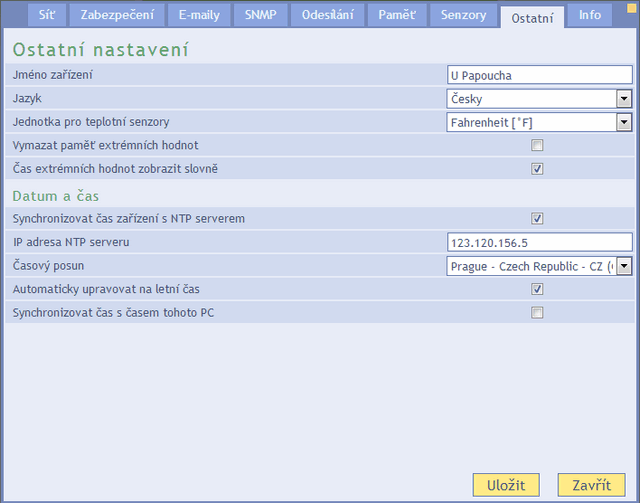640x503 pixels.
Task: Open the Senzory tab
Action: (463, 15)
